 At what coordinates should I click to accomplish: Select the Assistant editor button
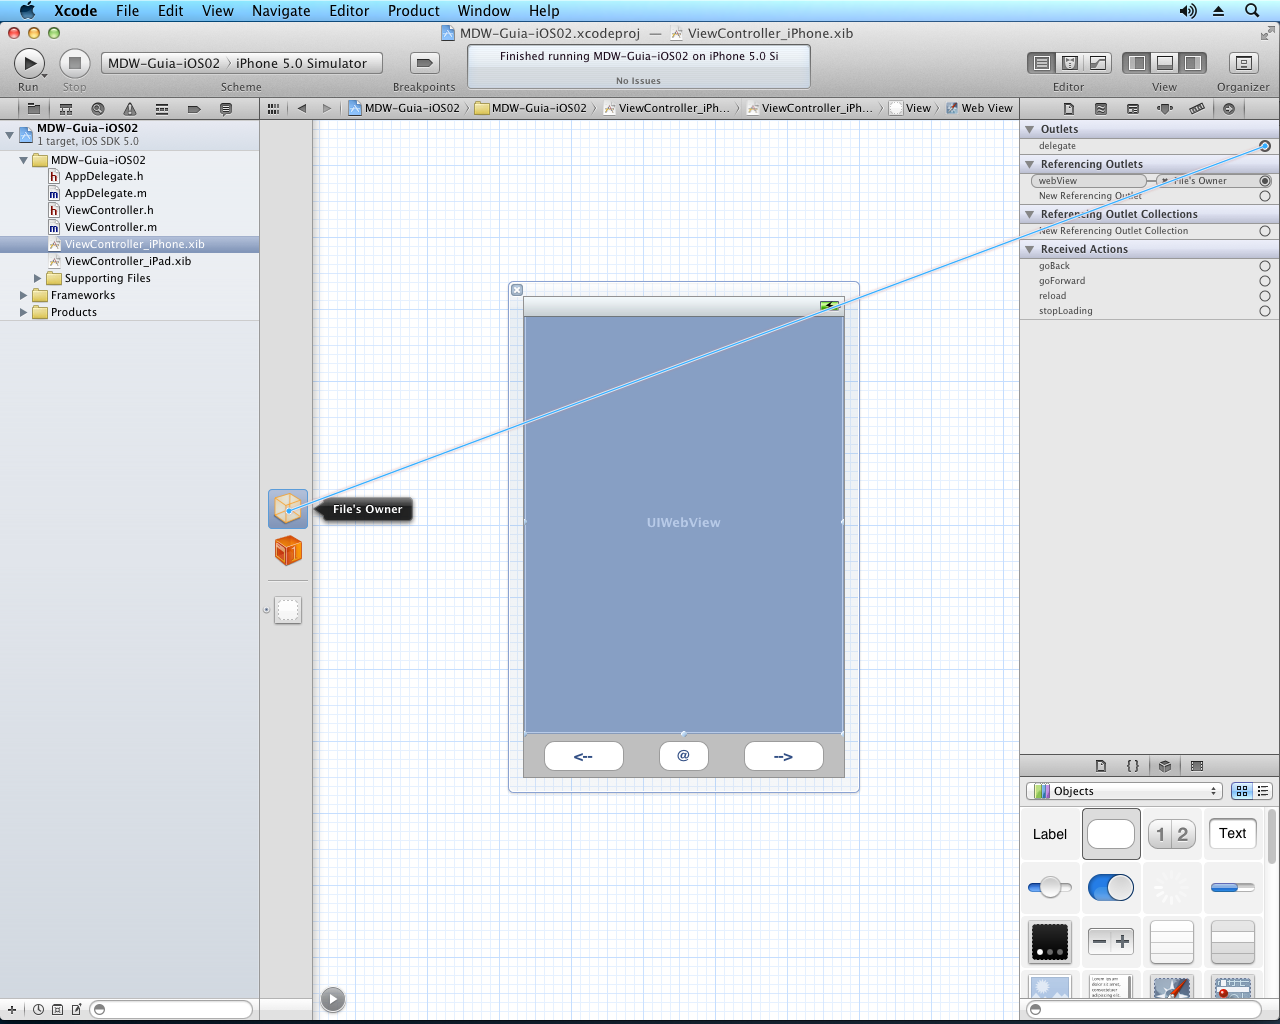pos(1069,63)
